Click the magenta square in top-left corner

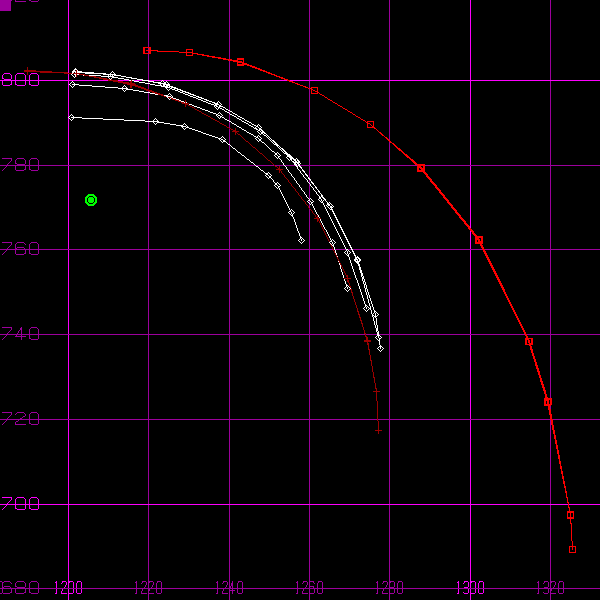pos(5,5)
